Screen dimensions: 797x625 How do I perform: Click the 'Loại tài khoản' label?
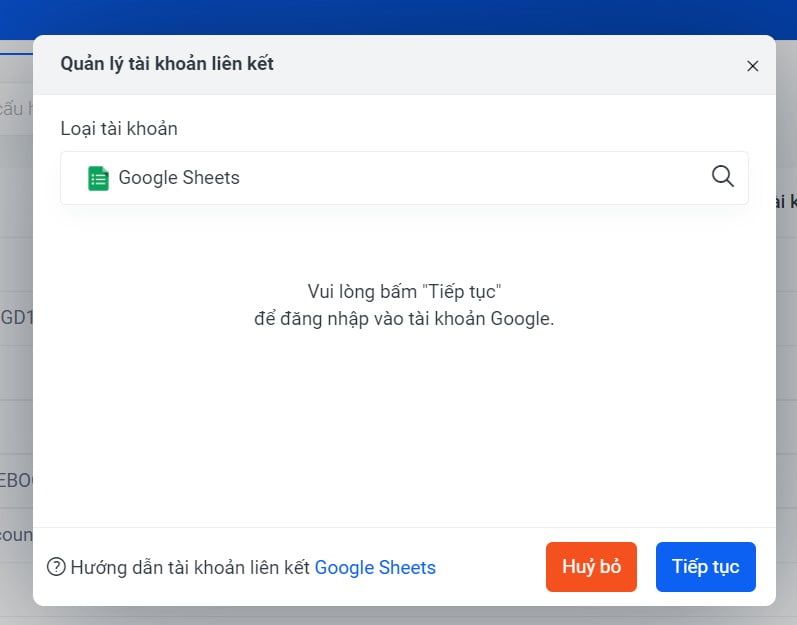click(119, 129)
